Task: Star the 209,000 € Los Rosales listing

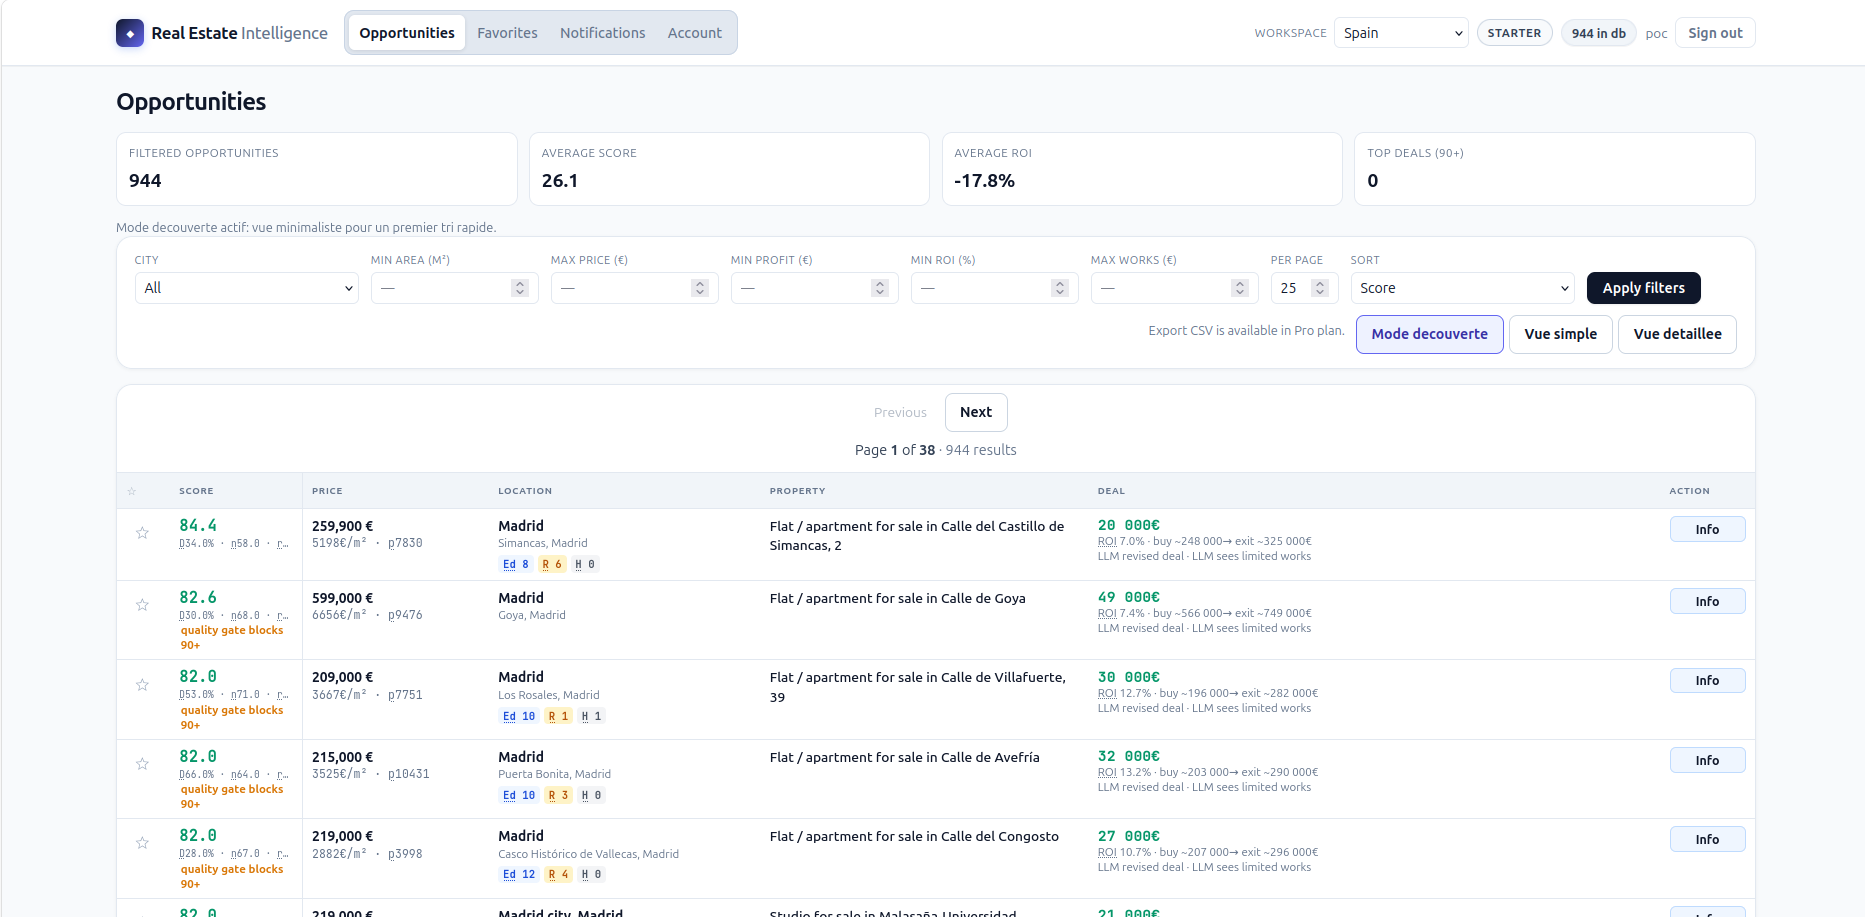Action: pos(142,685)
